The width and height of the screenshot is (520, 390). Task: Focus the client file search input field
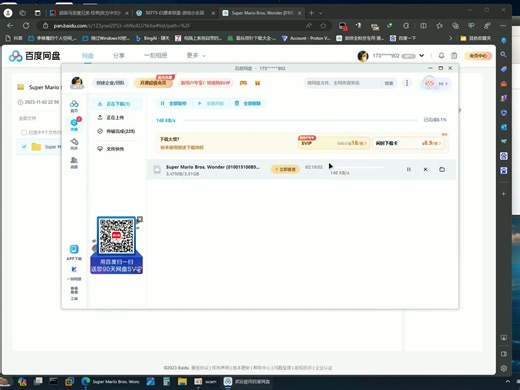pos(343,83)
